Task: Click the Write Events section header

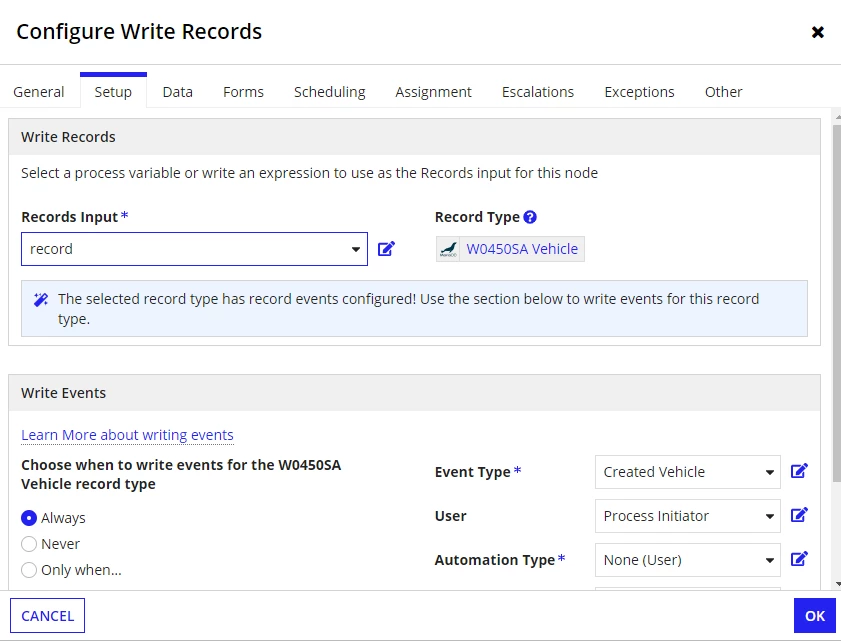Action: click(414, 393)
